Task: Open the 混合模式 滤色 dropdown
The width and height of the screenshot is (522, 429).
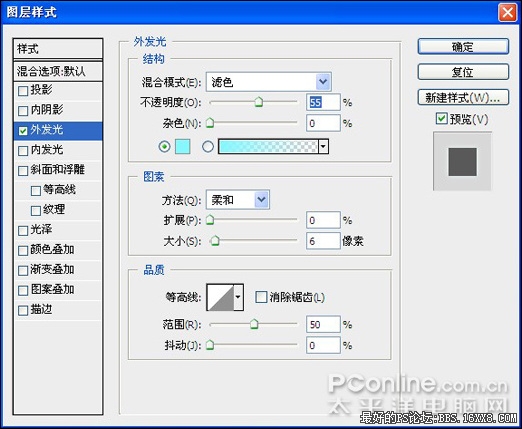Action: [269, 82]
